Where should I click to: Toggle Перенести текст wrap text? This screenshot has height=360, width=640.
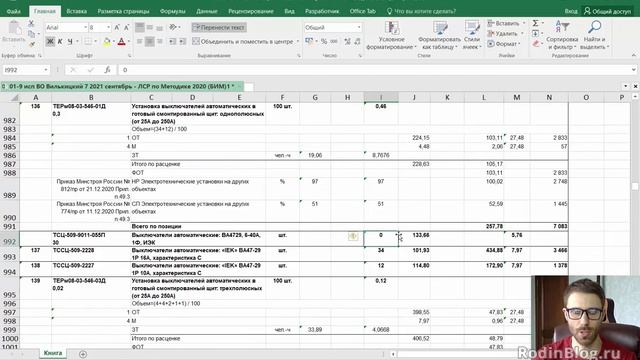[219, 27]
